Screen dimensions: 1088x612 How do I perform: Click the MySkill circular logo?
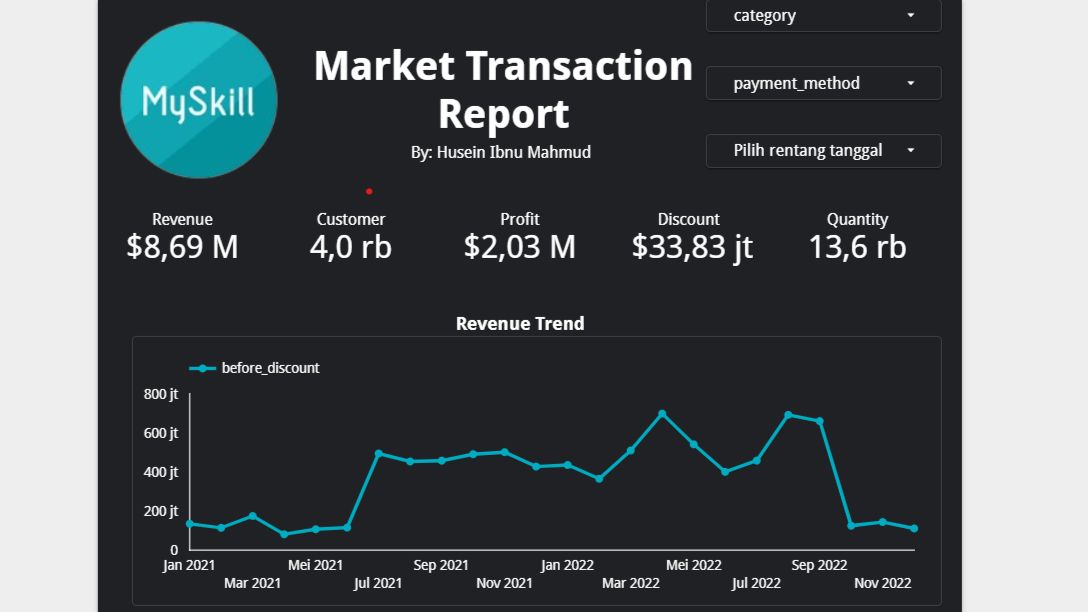199,100
